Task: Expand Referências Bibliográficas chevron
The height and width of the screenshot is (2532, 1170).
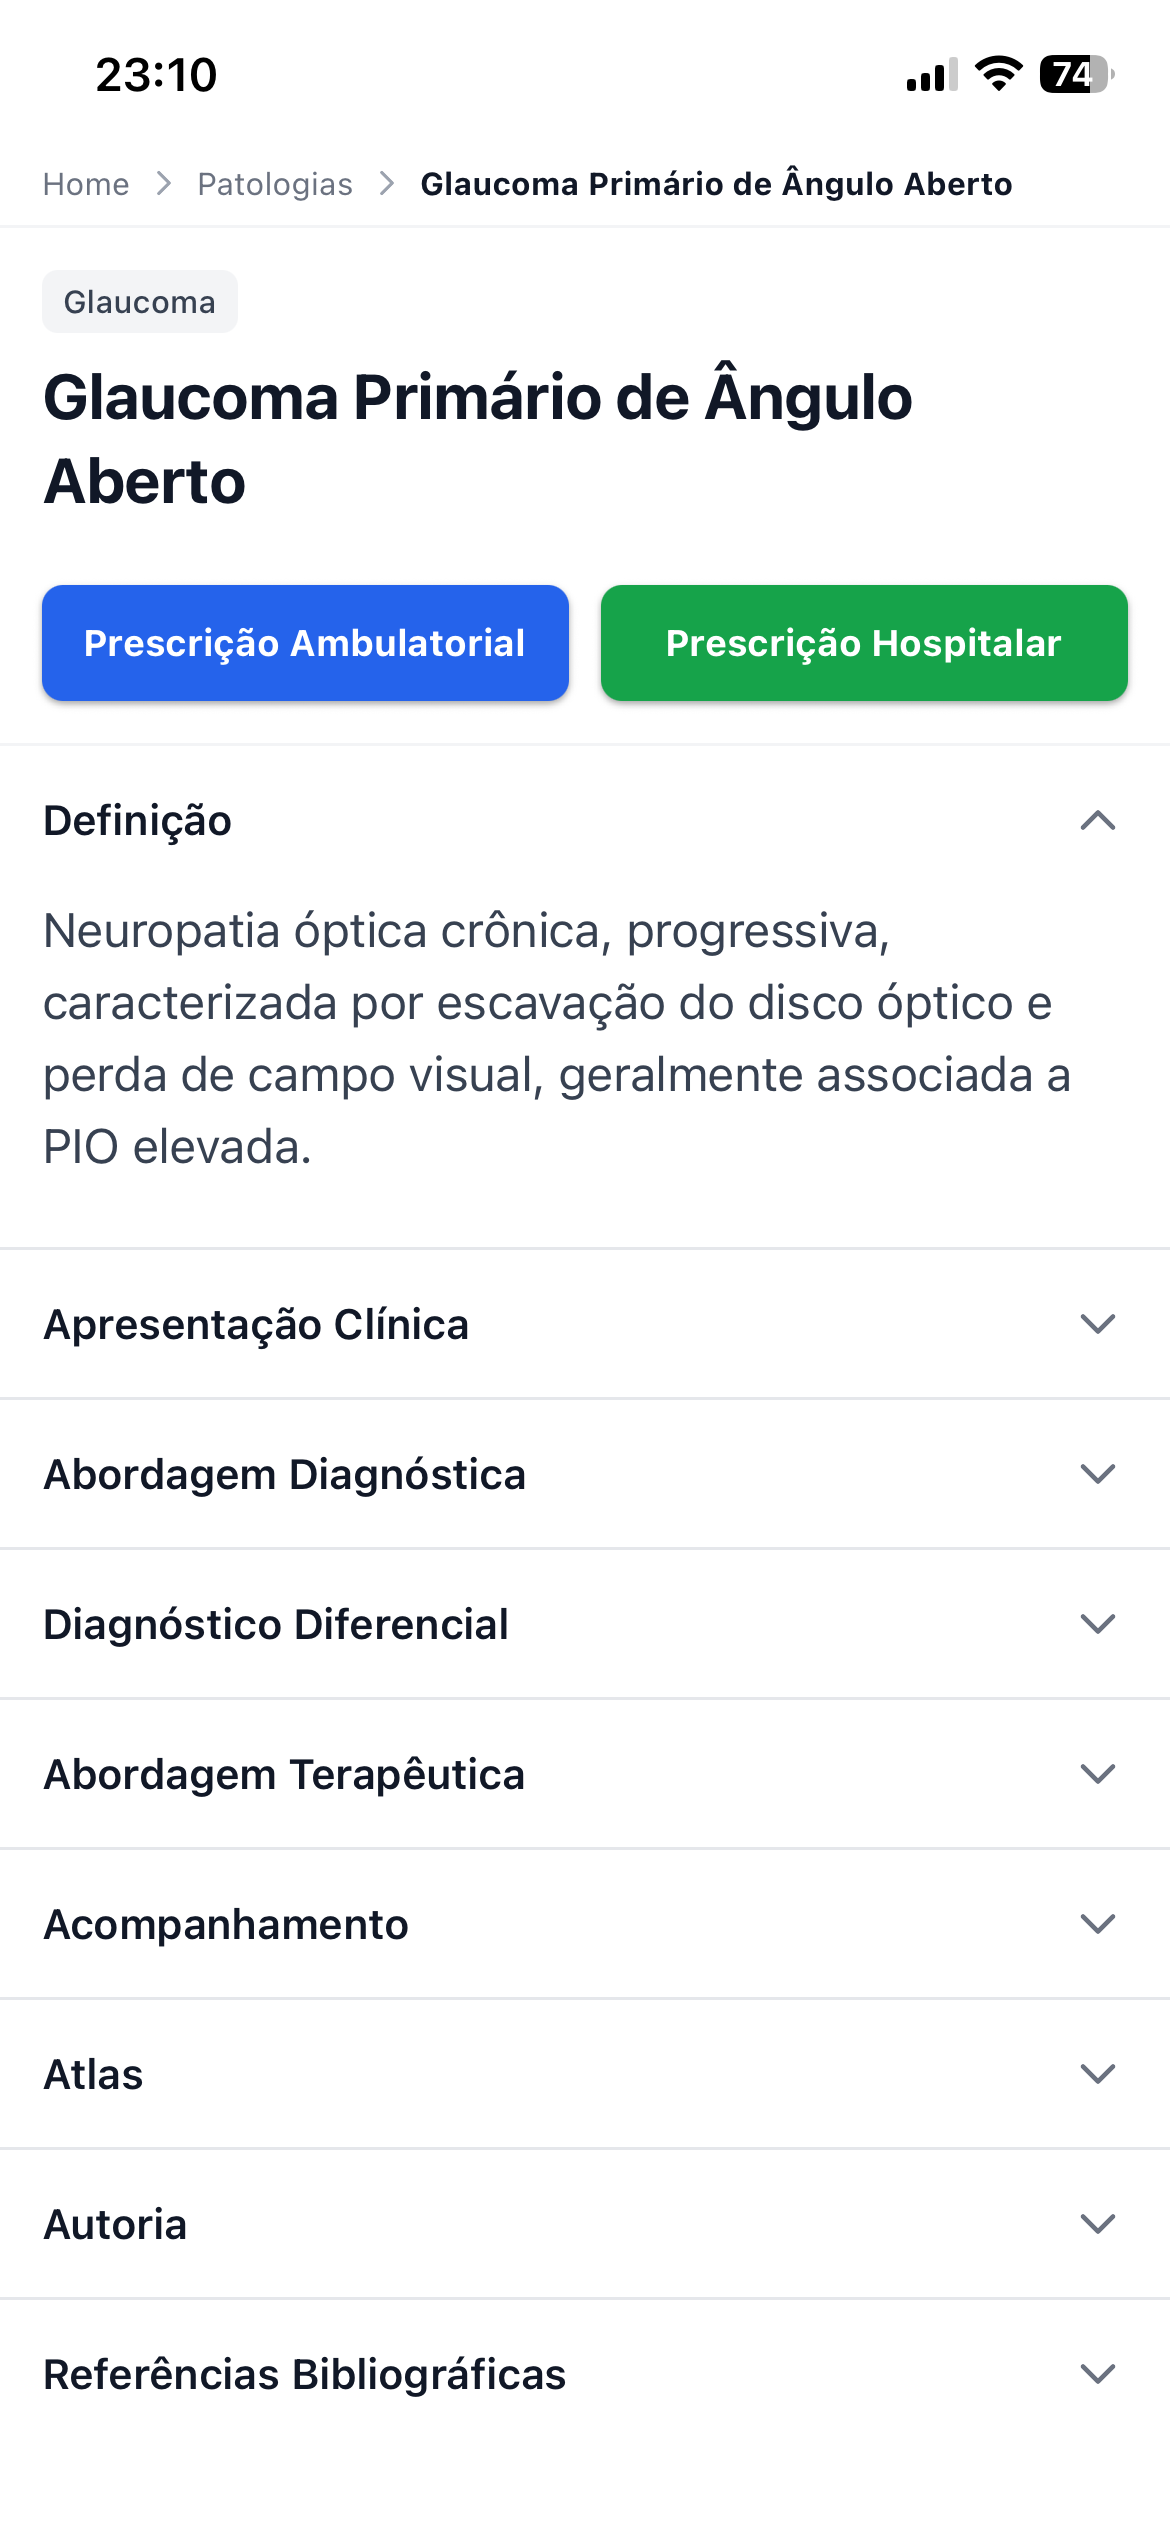Action: pos(1097,2374)
